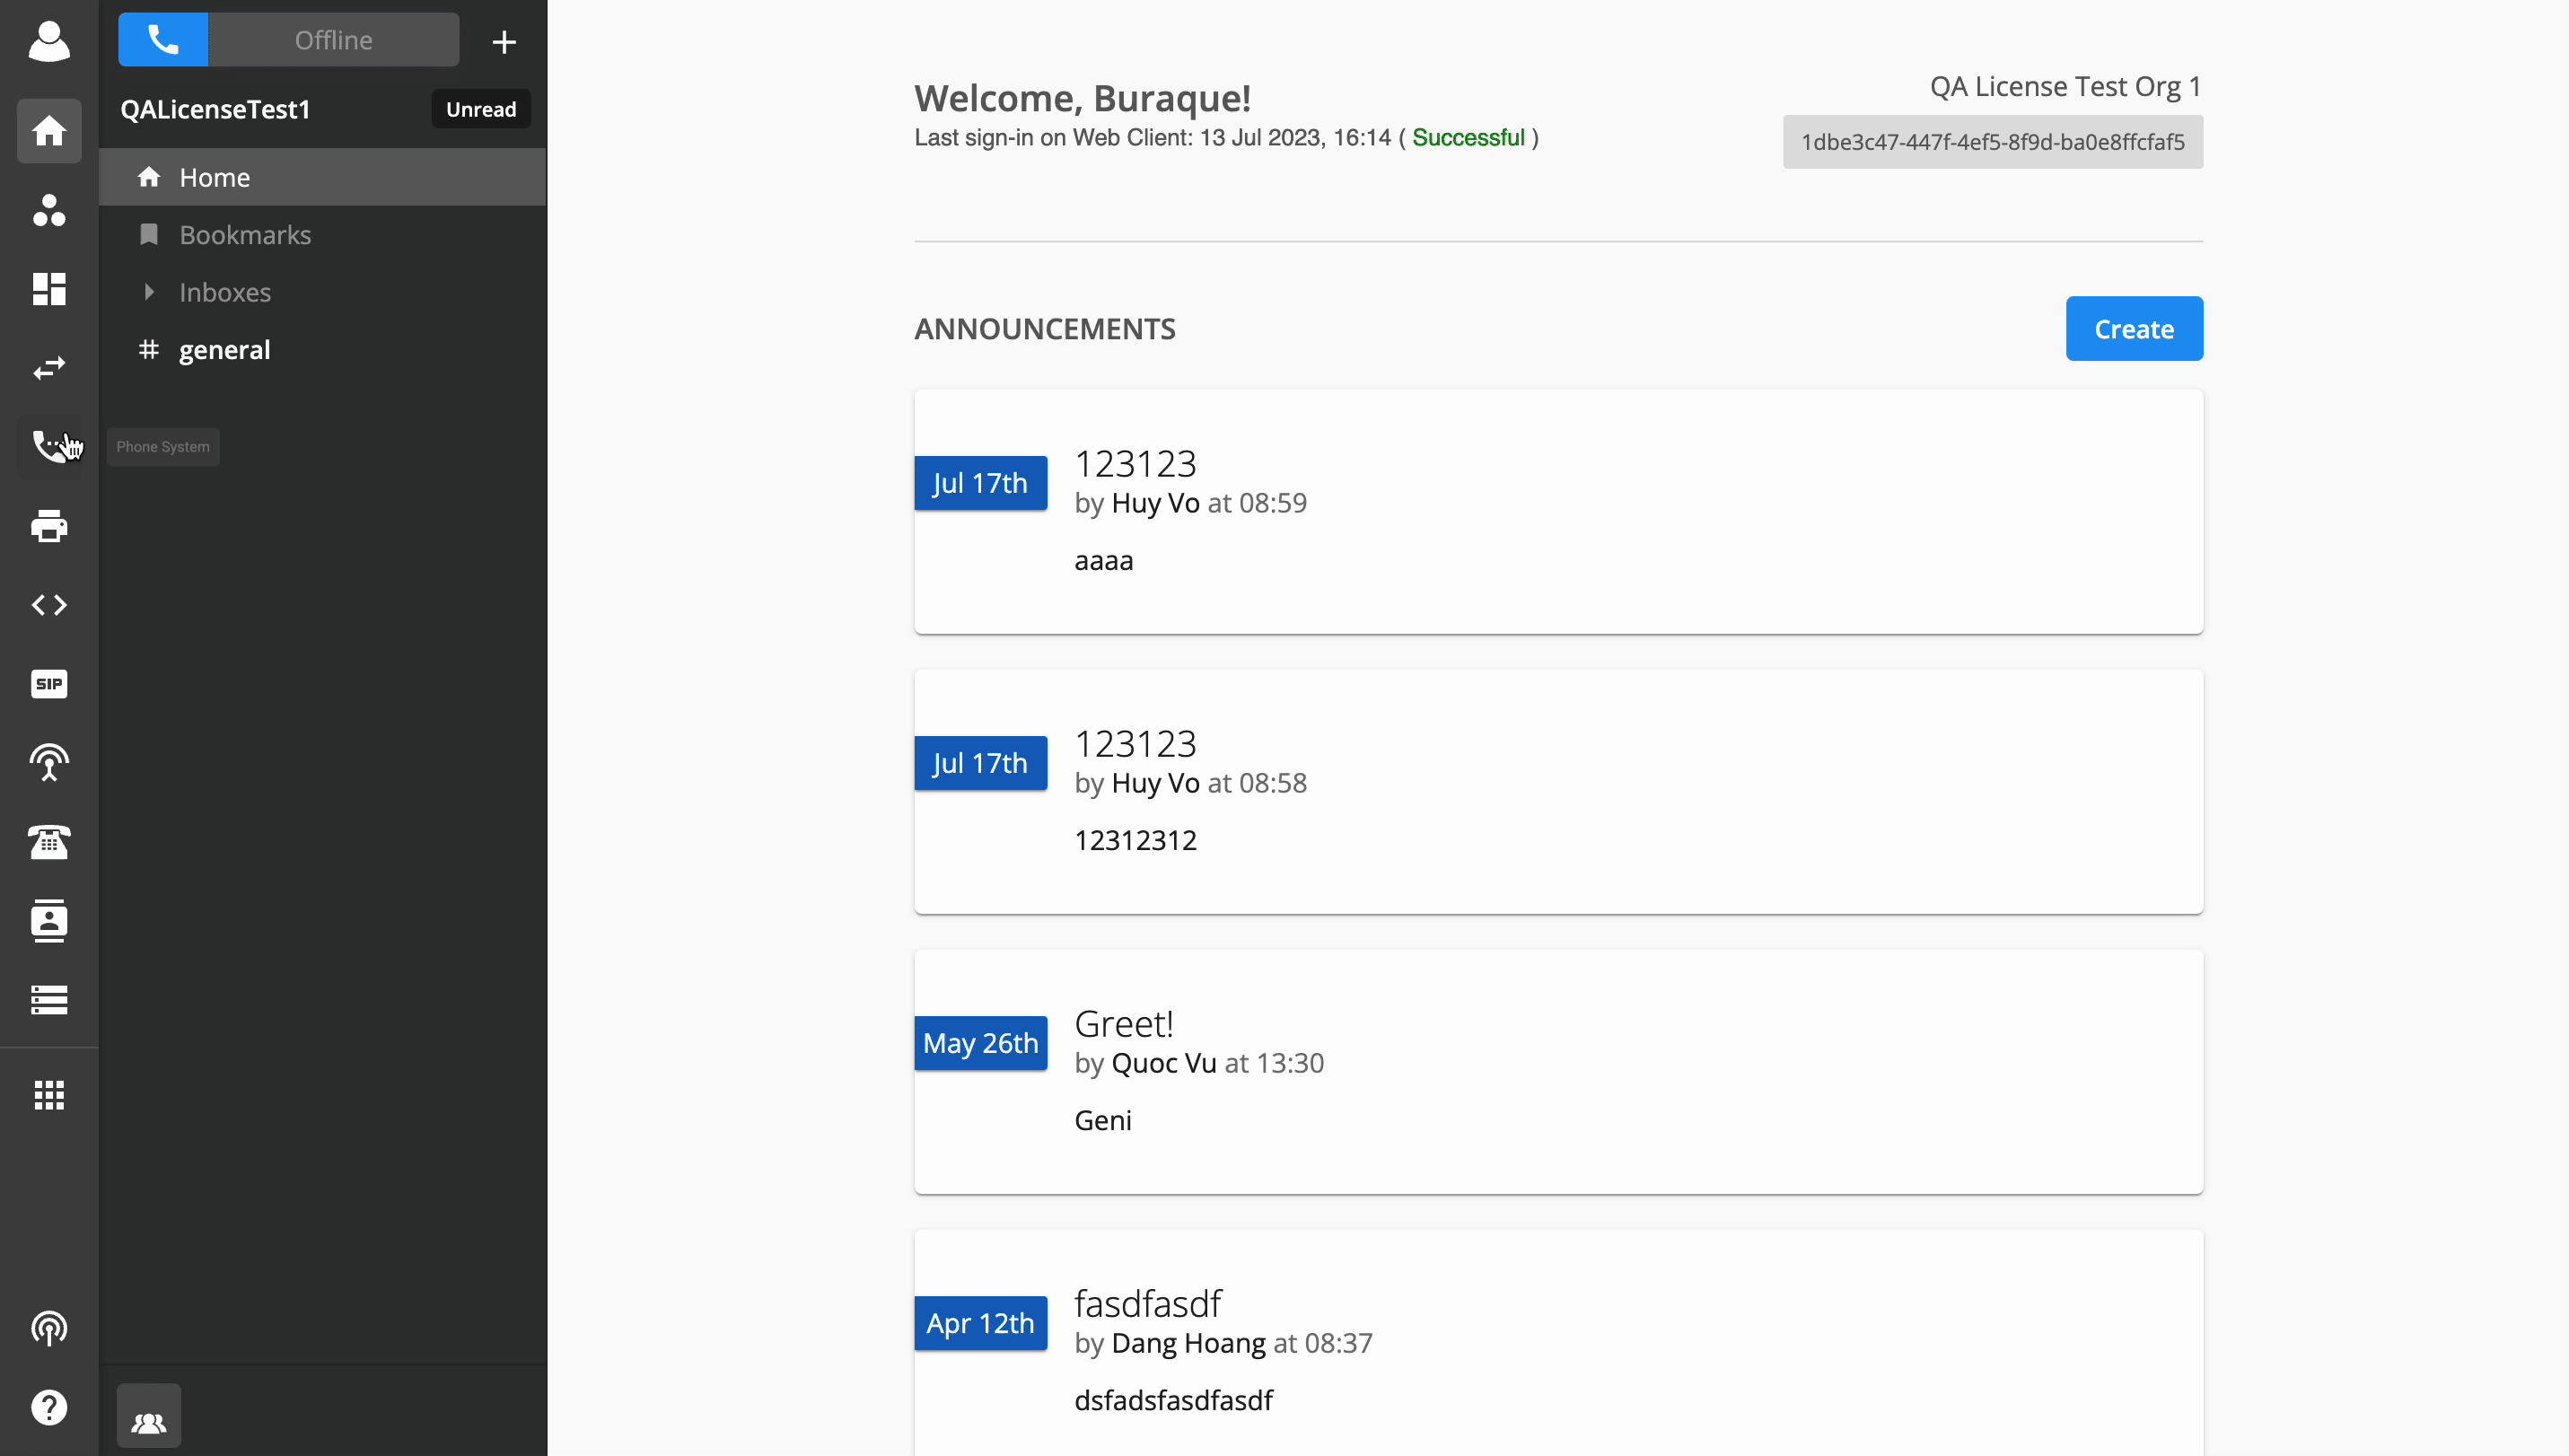Click the 12312312 announcement body text

[x=1135, y=841]
